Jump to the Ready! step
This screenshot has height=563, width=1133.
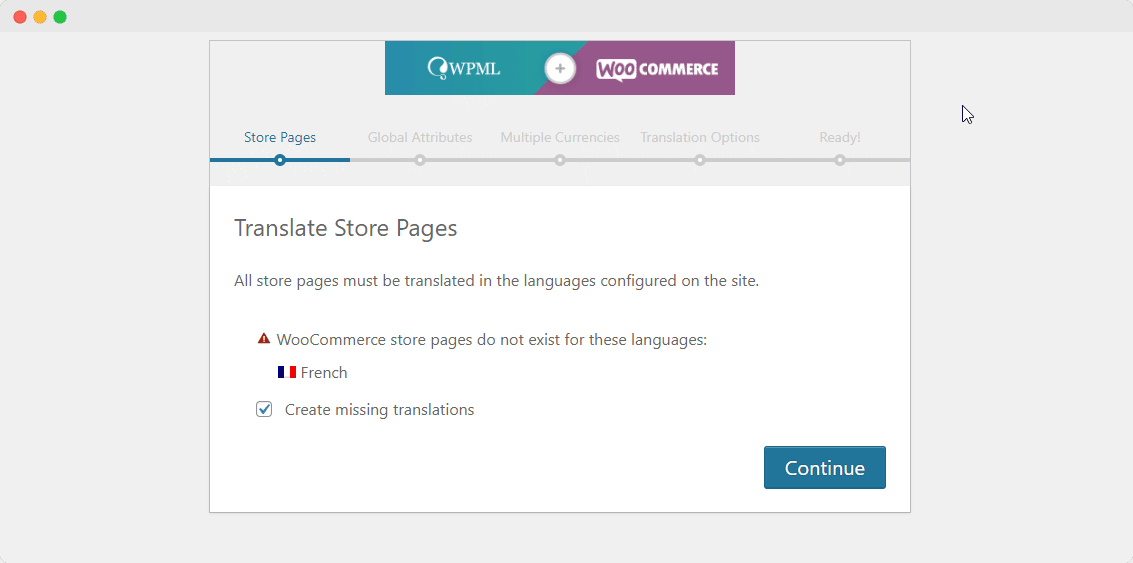pos(840,137)
